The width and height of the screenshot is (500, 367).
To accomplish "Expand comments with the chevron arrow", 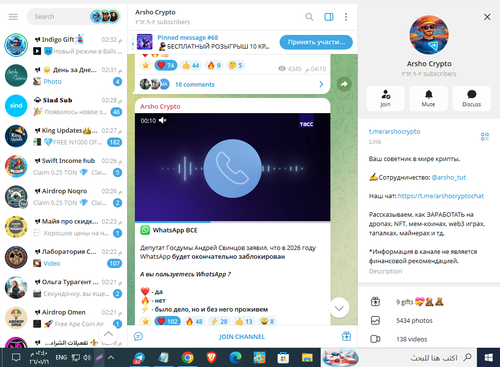I will point(321,84).
